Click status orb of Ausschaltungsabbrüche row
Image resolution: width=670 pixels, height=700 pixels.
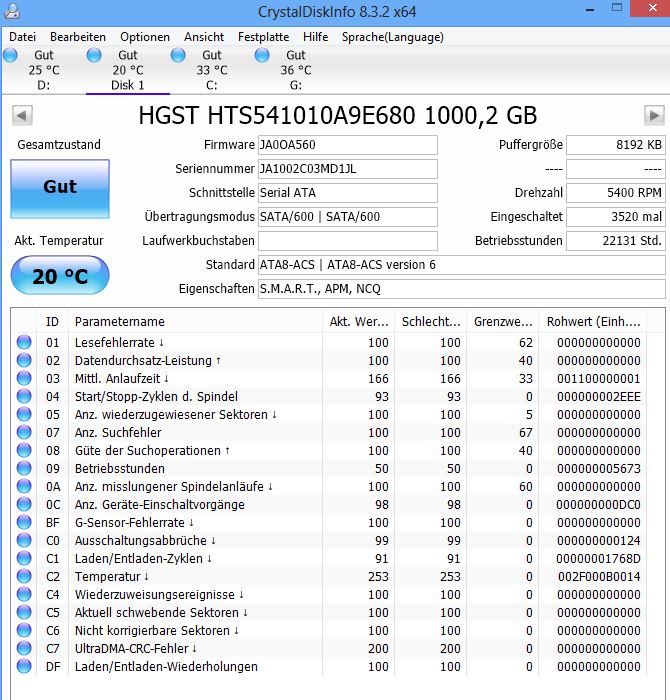[24, 540]
